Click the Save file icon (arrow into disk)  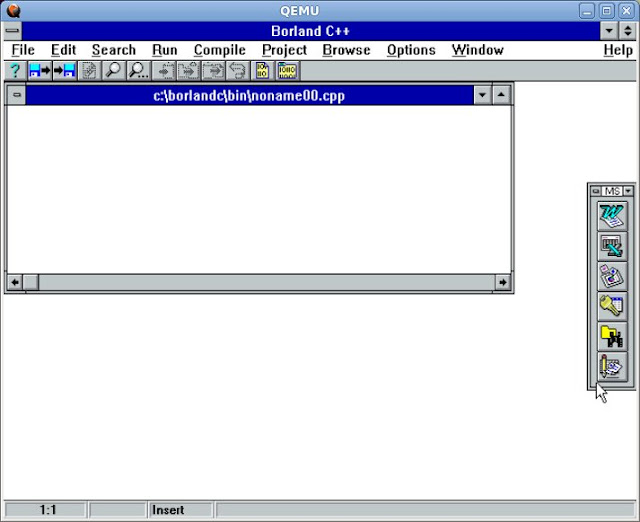coord(64,71)
